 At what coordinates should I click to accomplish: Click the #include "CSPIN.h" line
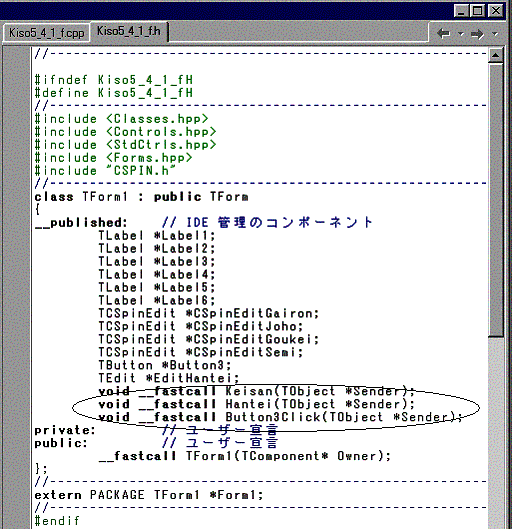pos(105,171)
